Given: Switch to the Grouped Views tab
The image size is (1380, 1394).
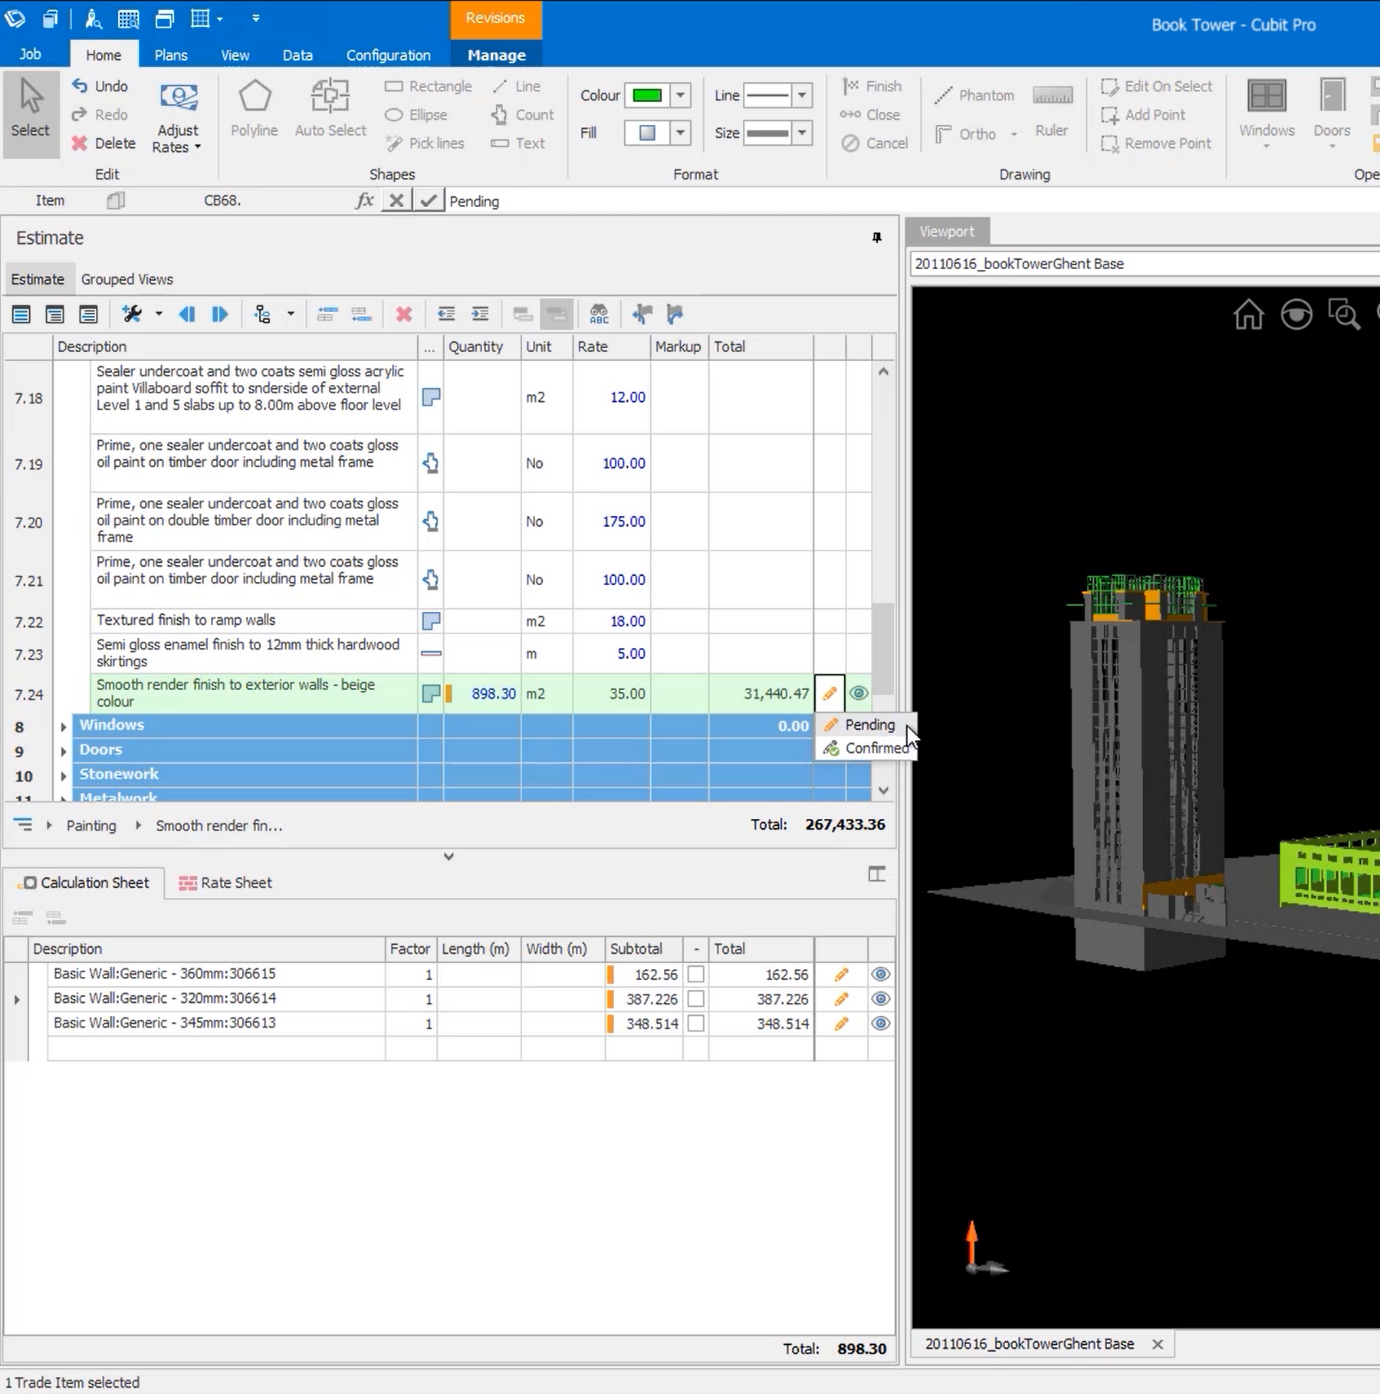Looking at the screenshot, I should pos(127,279).
